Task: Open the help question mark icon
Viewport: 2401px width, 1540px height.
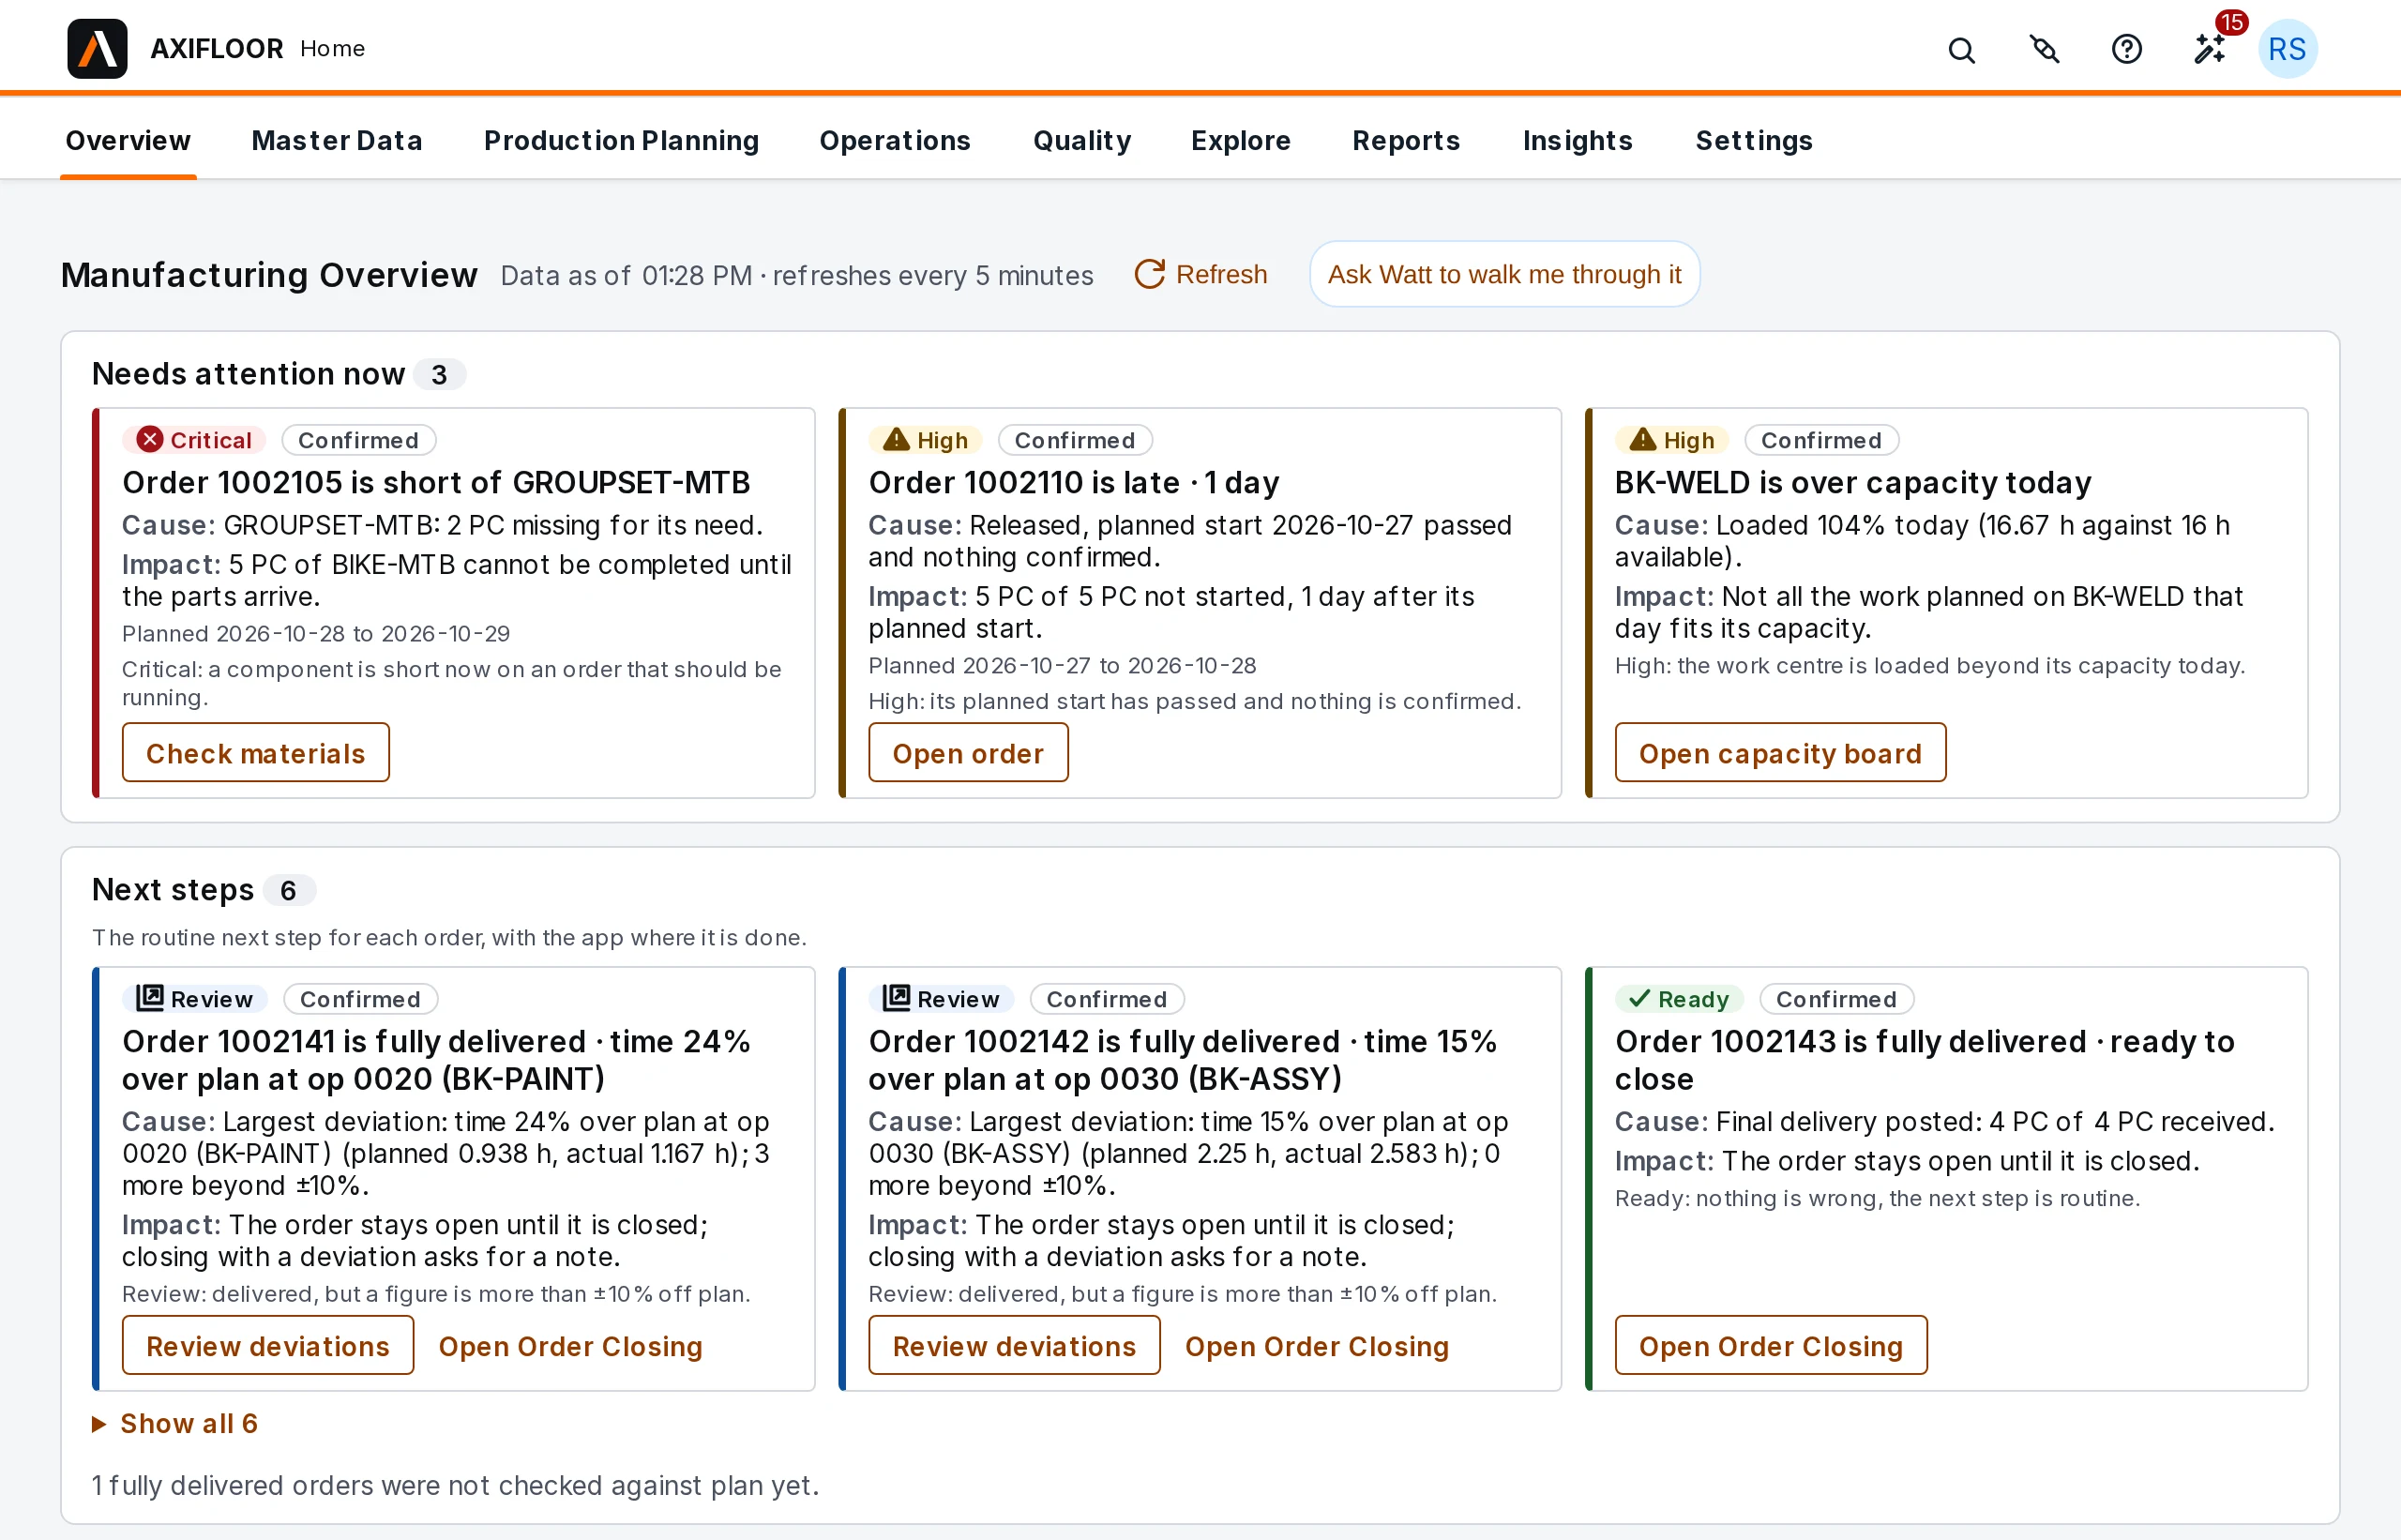Action: click(2126, 49)
